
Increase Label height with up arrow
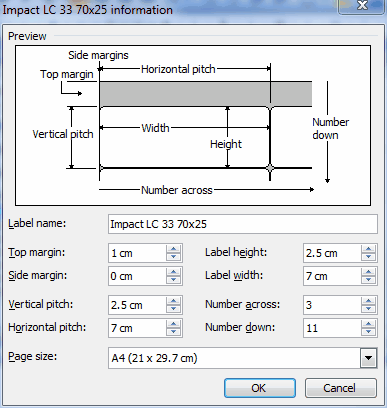coord(368,249)
